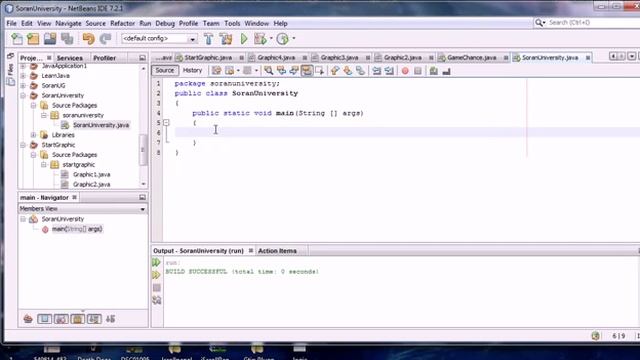Click the Debug Project icon
The width and height of the screenshot is (640, 360).
tap(260, 39)
